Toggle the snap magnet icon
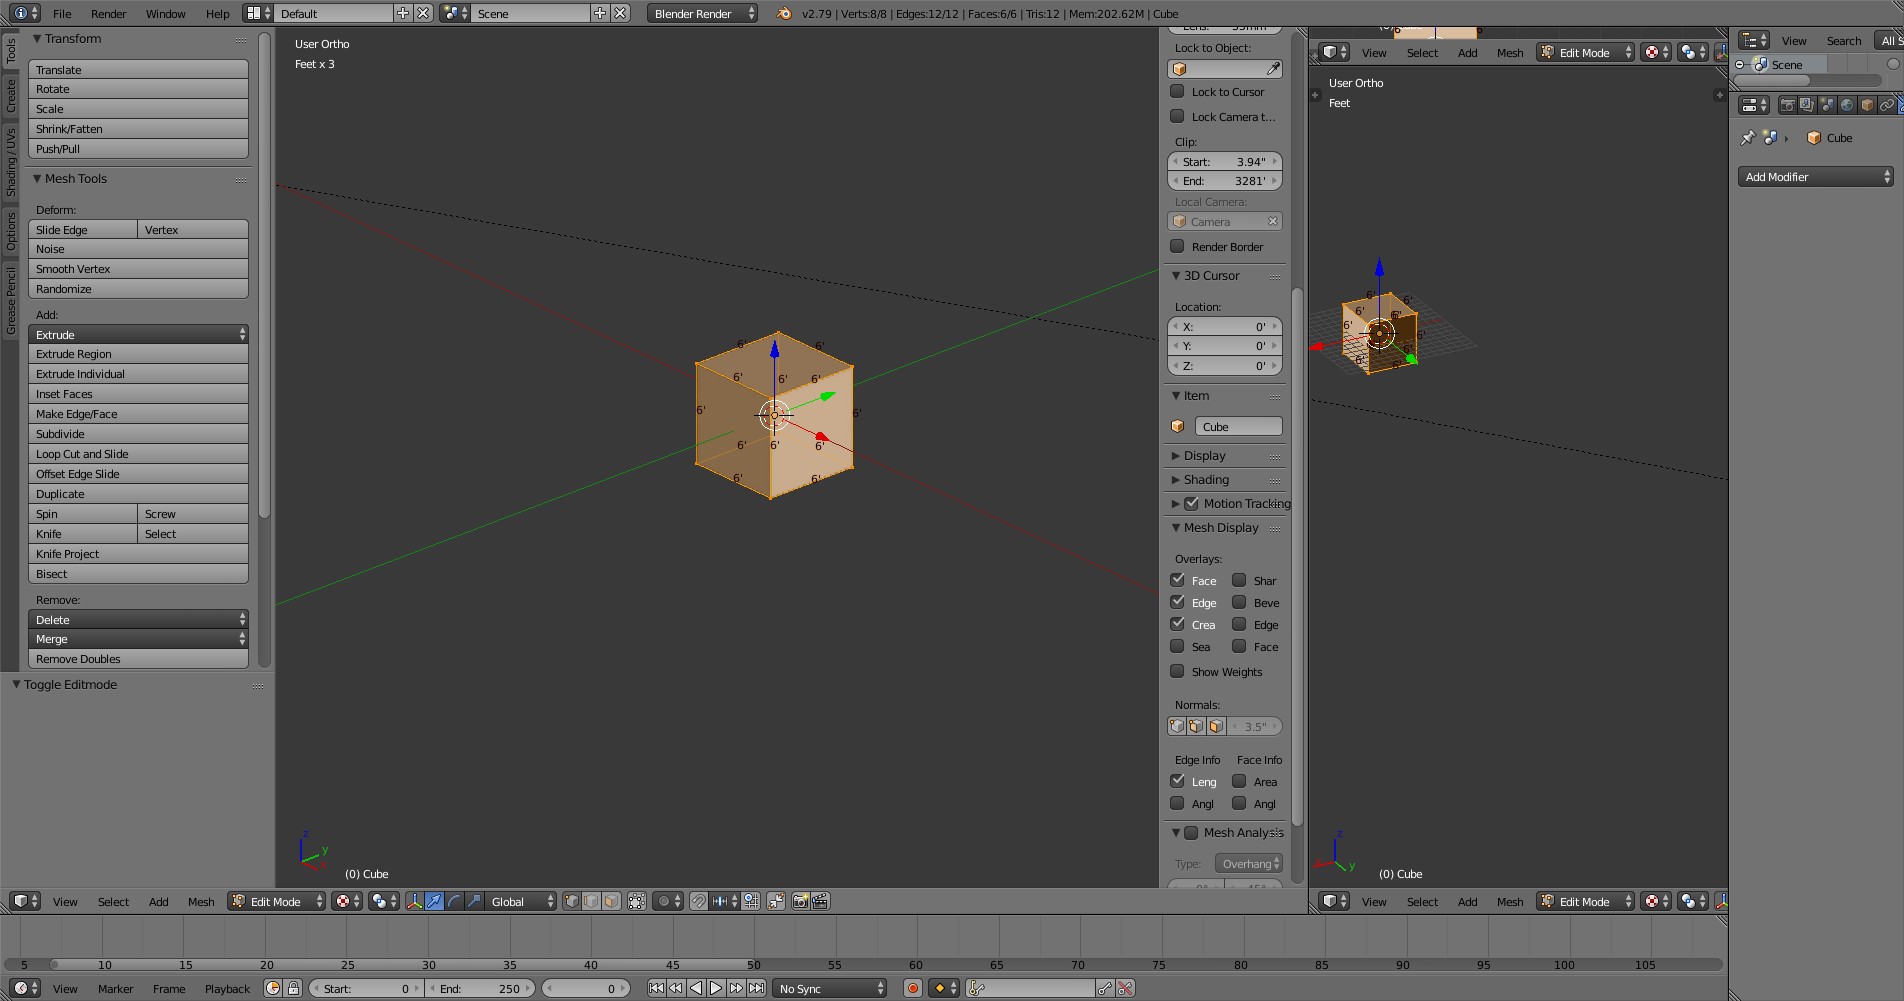Image resolution: width=1904 pixels, height=1001 pixels. (699, 901)
